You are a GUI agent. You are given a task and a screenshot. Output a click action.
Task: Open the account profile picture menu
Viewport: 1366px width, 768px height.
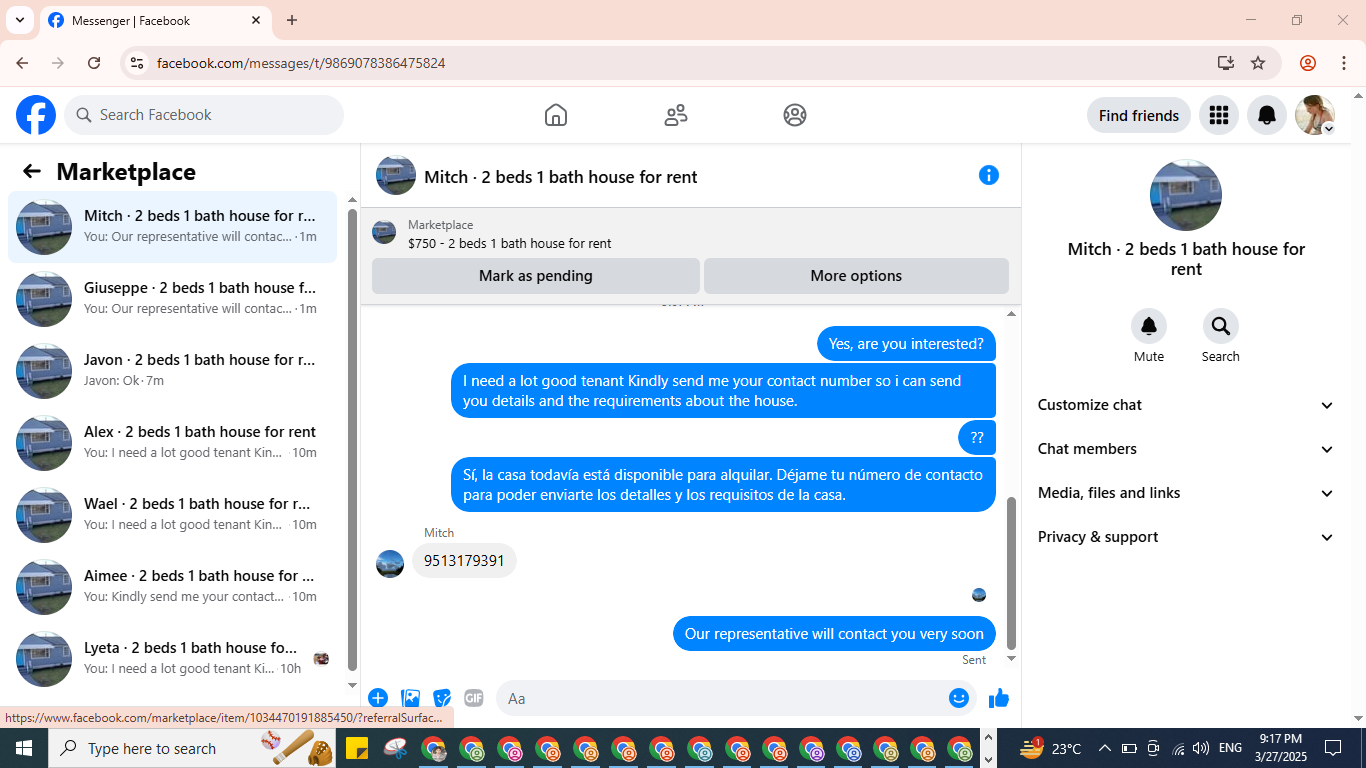click(1315, 115)
